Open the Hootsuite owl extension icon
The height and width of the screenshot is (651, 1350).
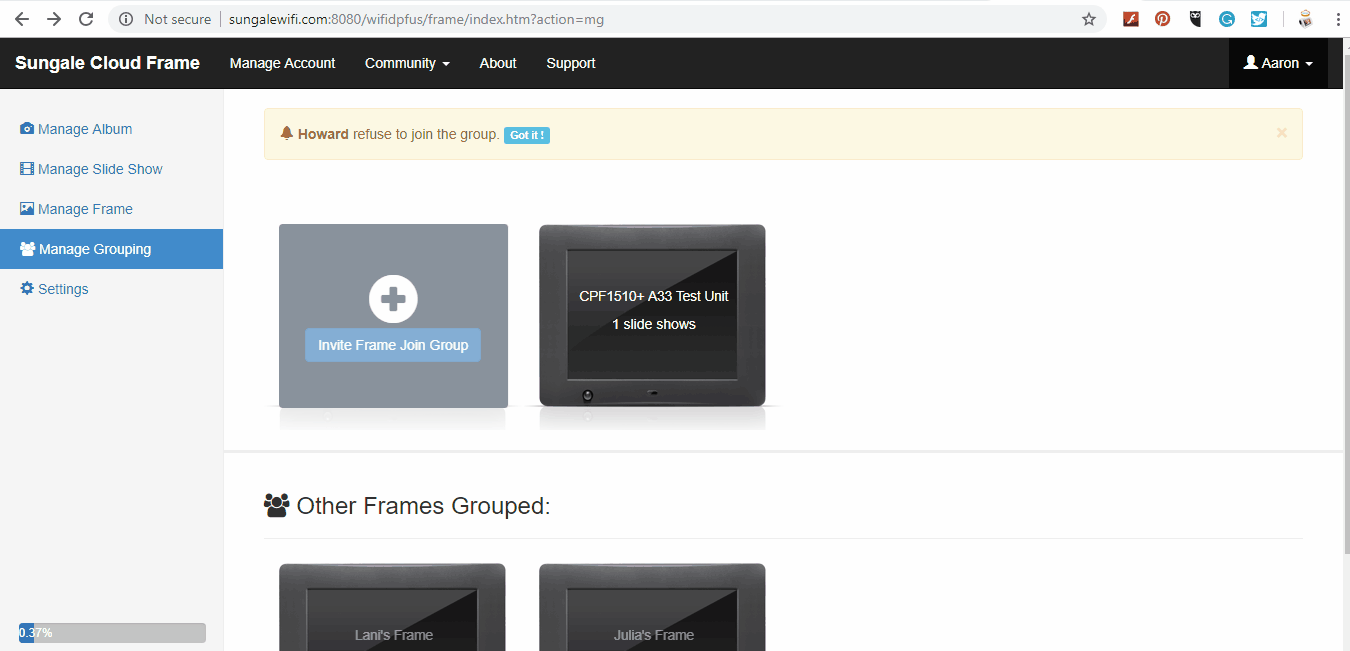1195,19
